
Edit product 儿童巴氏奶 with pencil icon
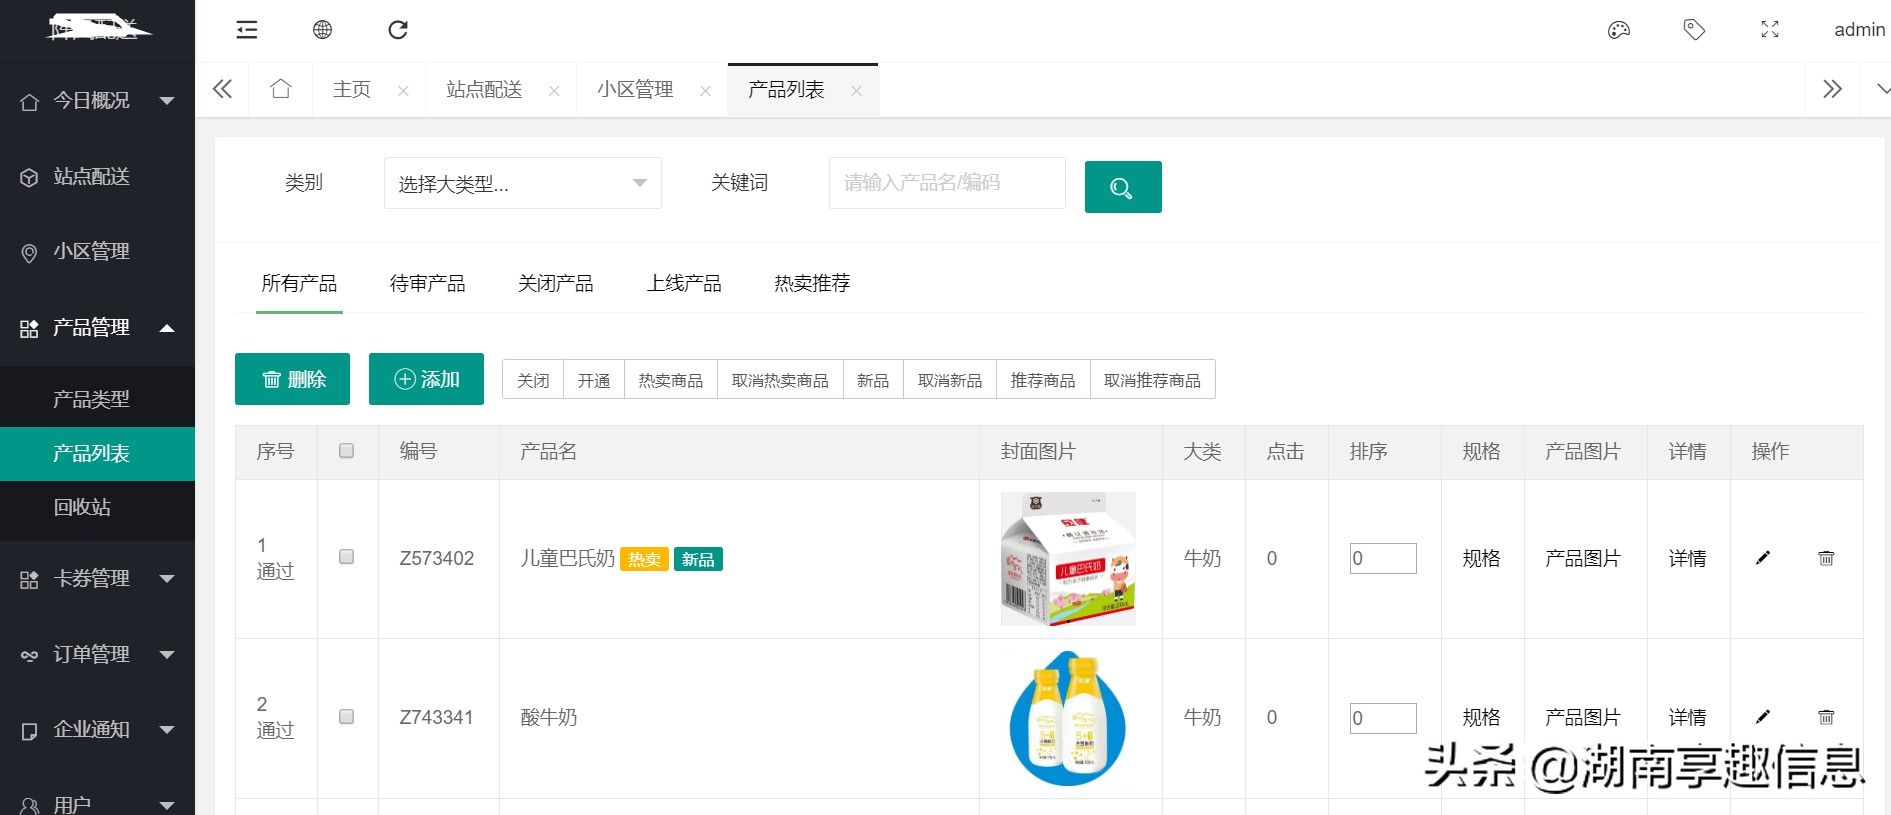tap(1763, 558)
